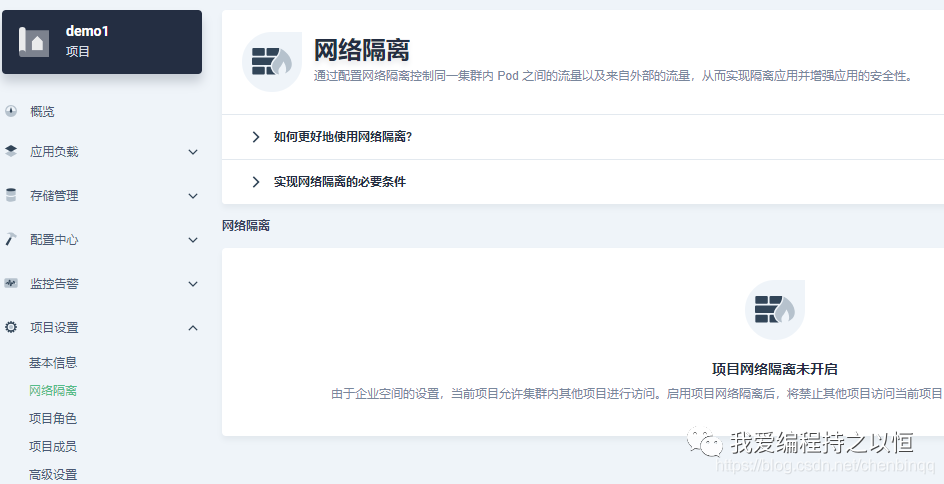This screenshot has width=944, height=484.
Task: Go to 项目成员 submenu
Action: (53, 446)
